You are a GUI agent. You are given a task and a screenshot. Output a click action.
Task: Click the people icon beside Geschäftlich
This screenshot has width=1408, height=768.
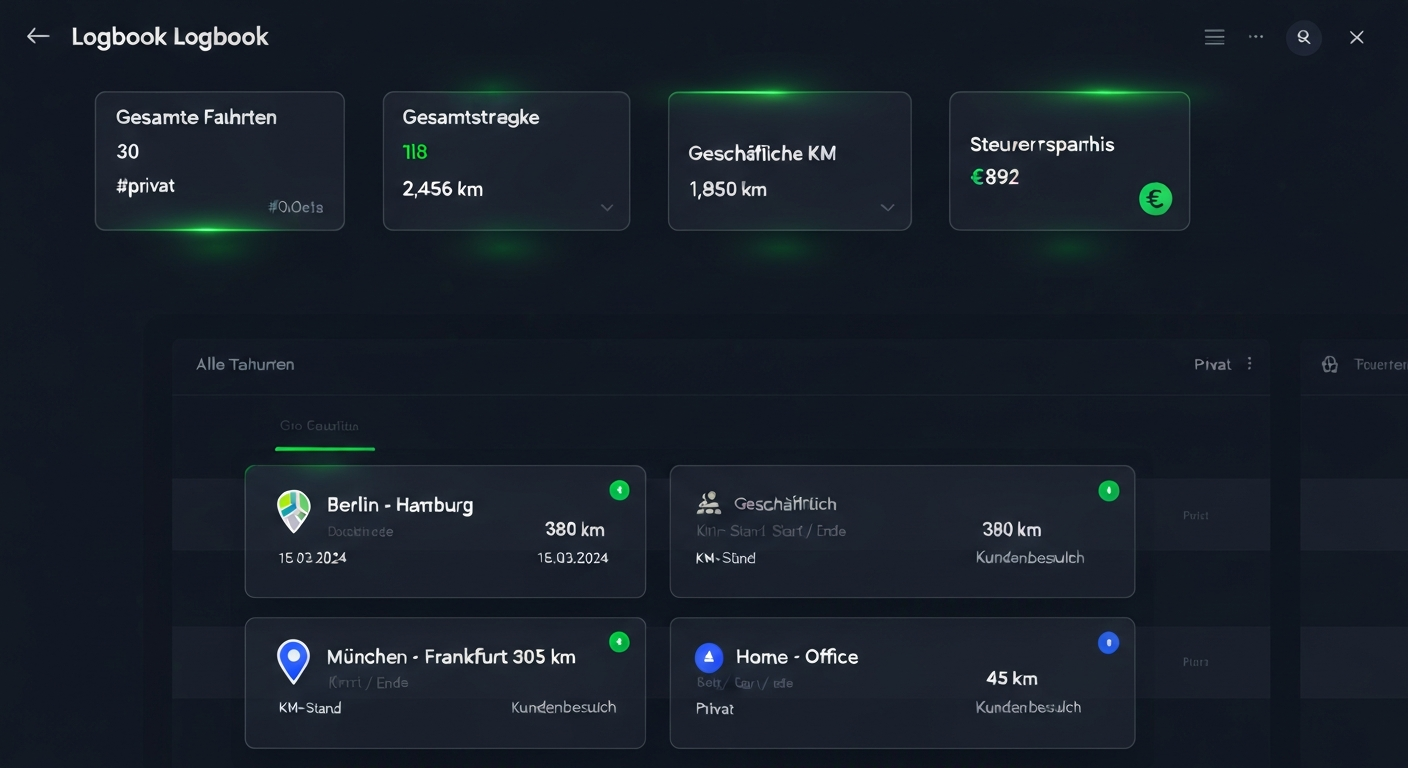click(709, 502)
